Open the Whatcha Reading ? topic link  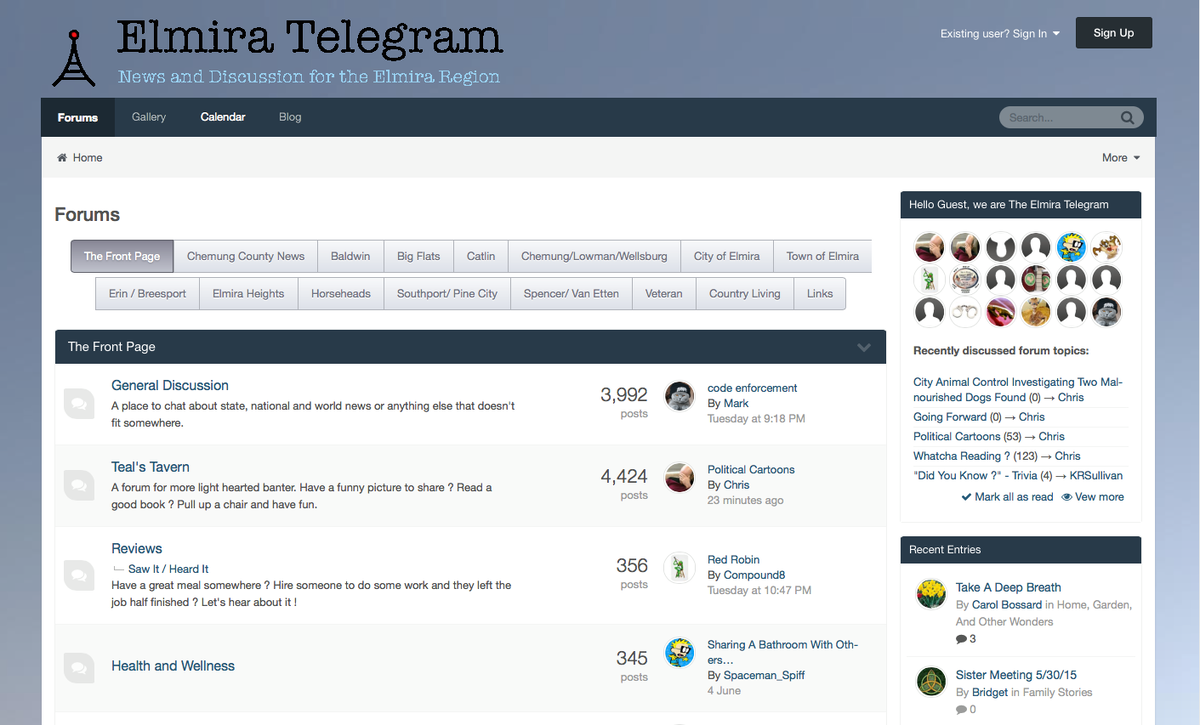point(961,456)
